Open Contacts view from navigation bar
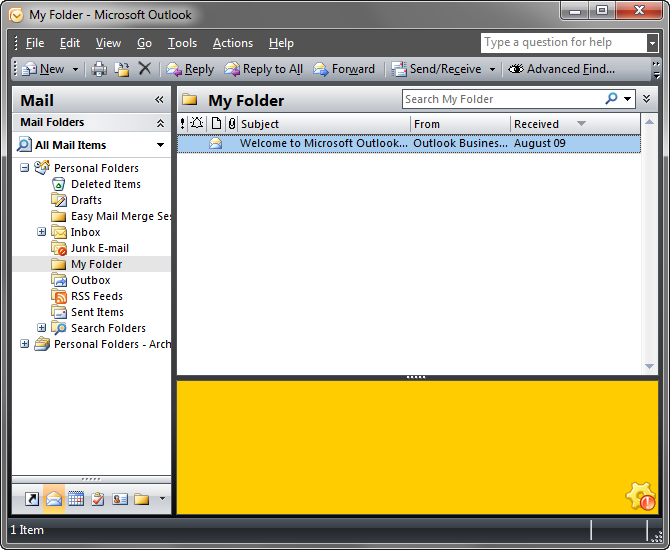Image resolution: width=670 pixels, height=550 pixels. point(120,499)
